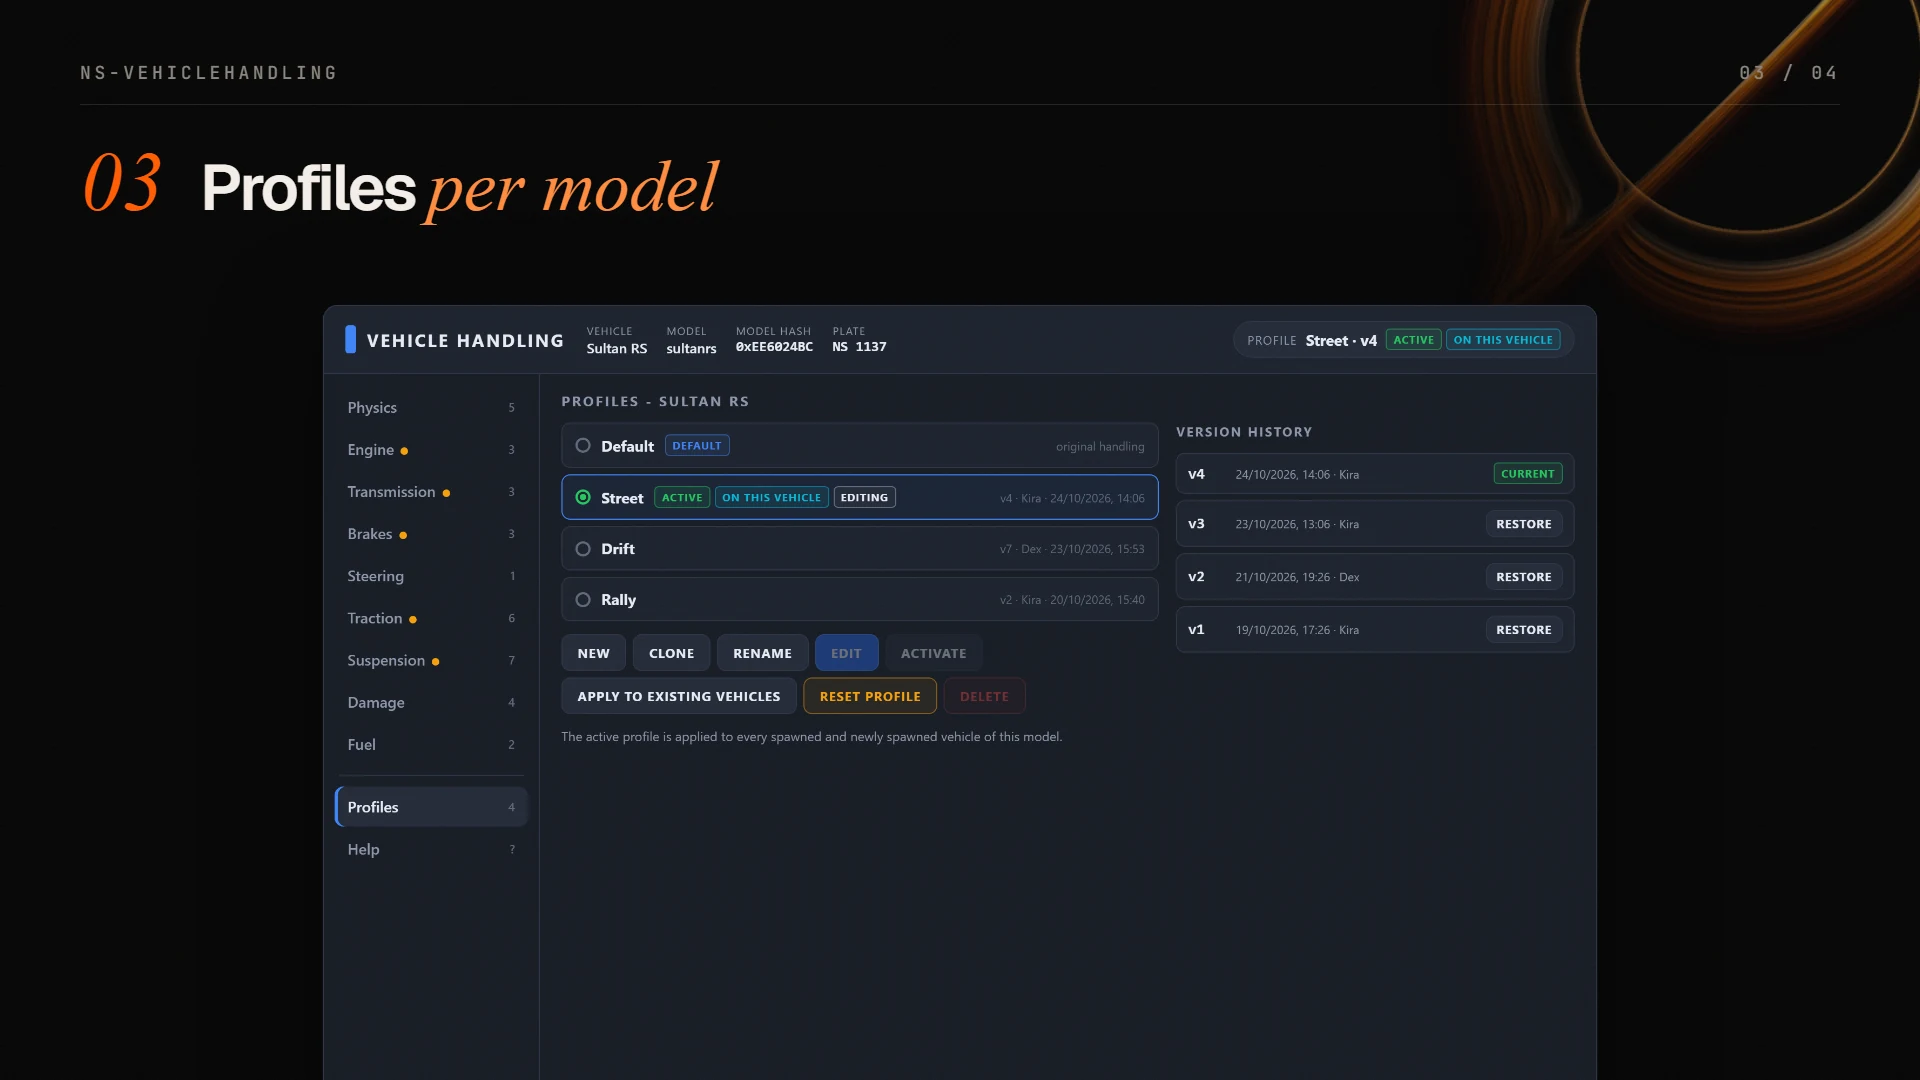1920x1080 pixels.
Task: Click the CURRENT badge on v4
Action: tap(1527, 474)
